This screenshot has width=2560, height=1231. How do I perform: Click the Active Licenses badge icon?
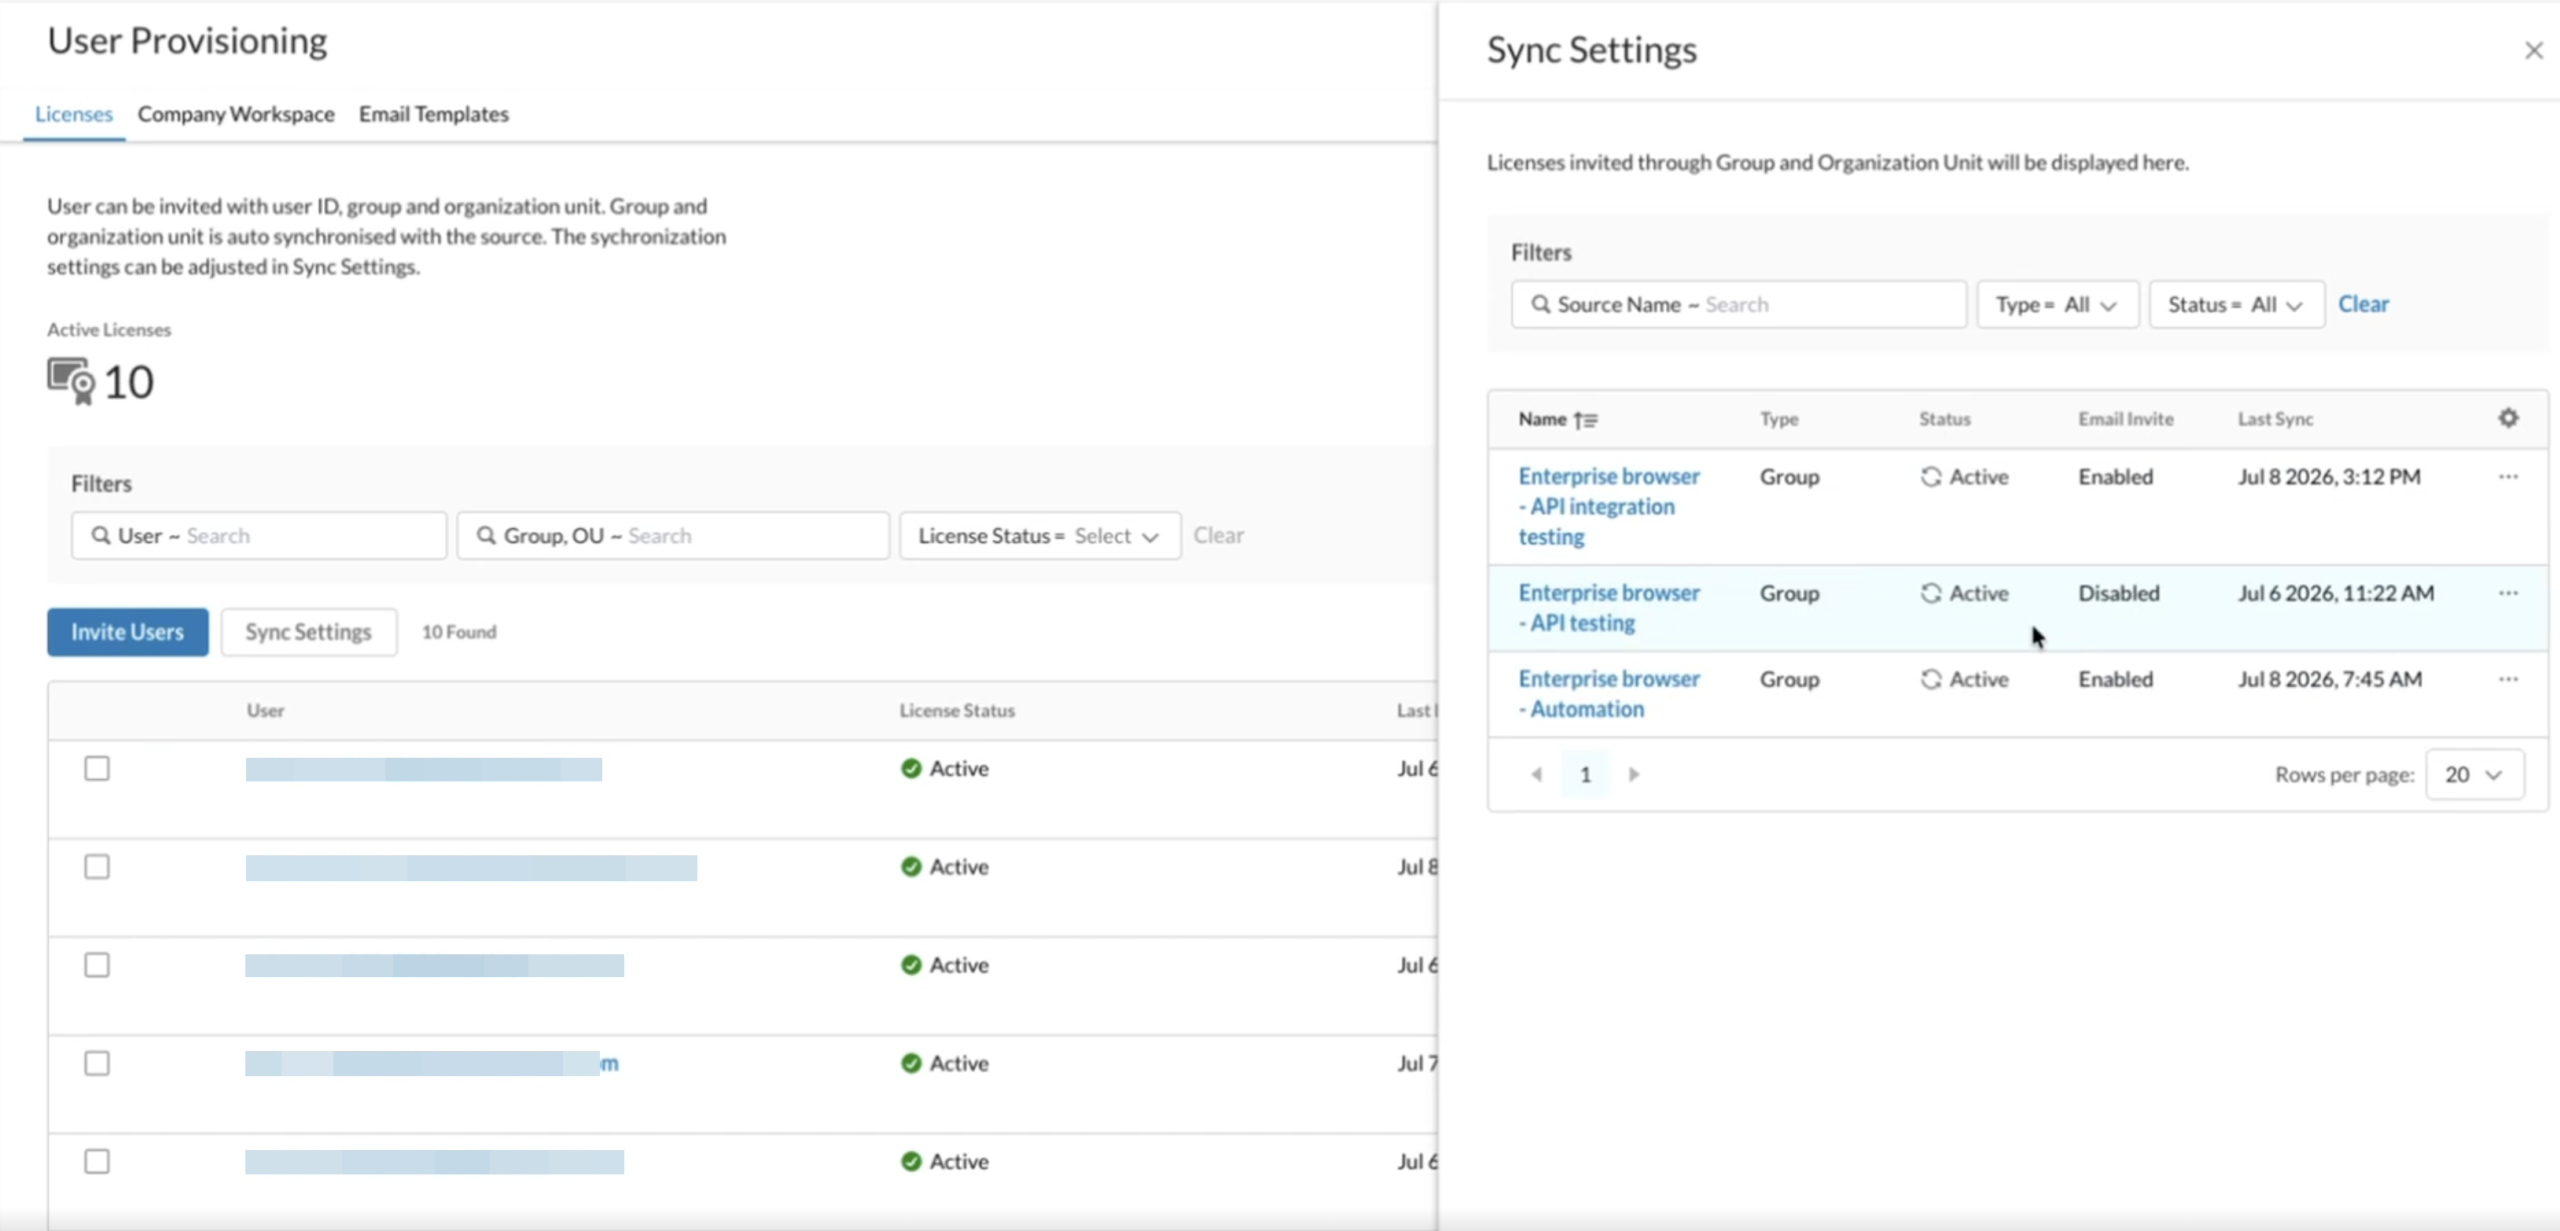pyautogui.click(x=71, y=381)
